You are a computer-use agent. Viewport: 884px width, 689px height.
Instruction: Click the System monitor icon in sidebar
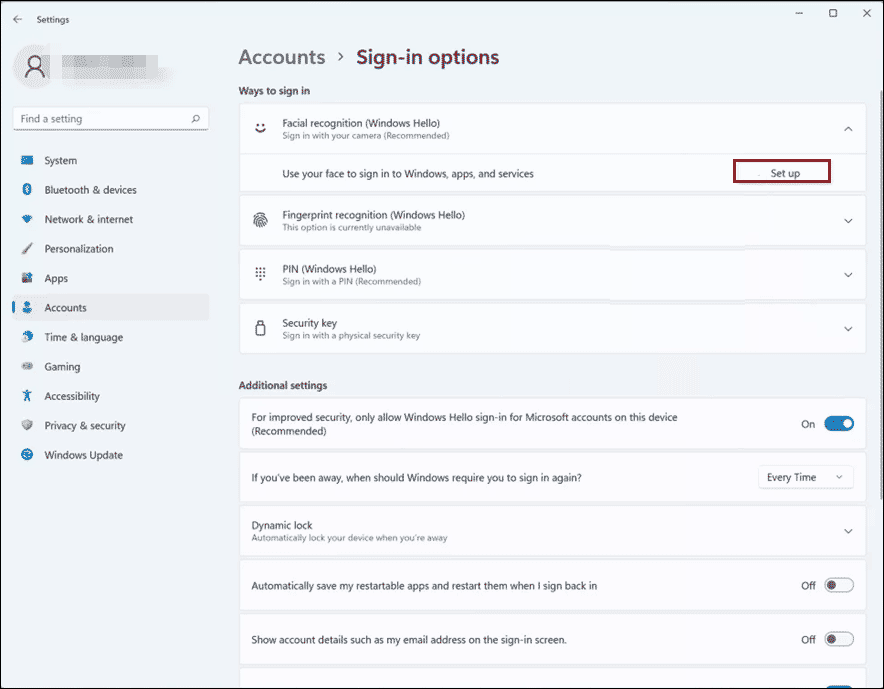(27, 160)
